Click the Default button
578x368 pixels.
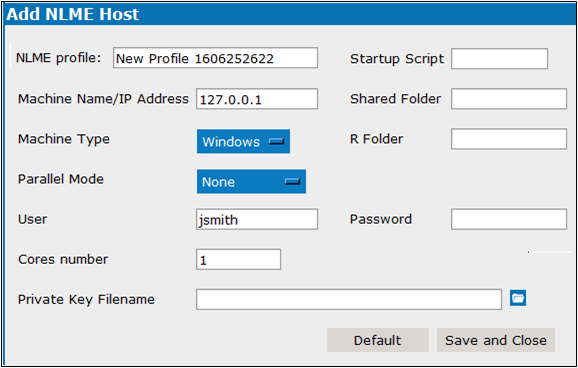(x=378, y=340)
